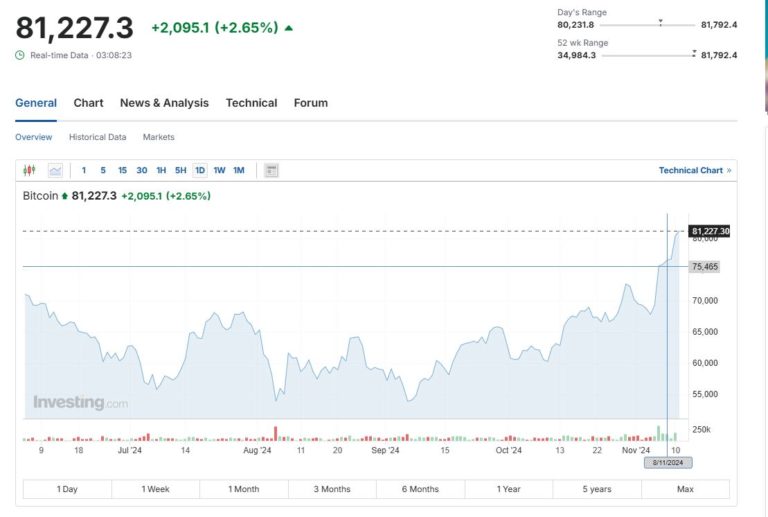768x517 pixels.
Task: Click the news overlay icon in chart toolbar
Action: (271, 170)
